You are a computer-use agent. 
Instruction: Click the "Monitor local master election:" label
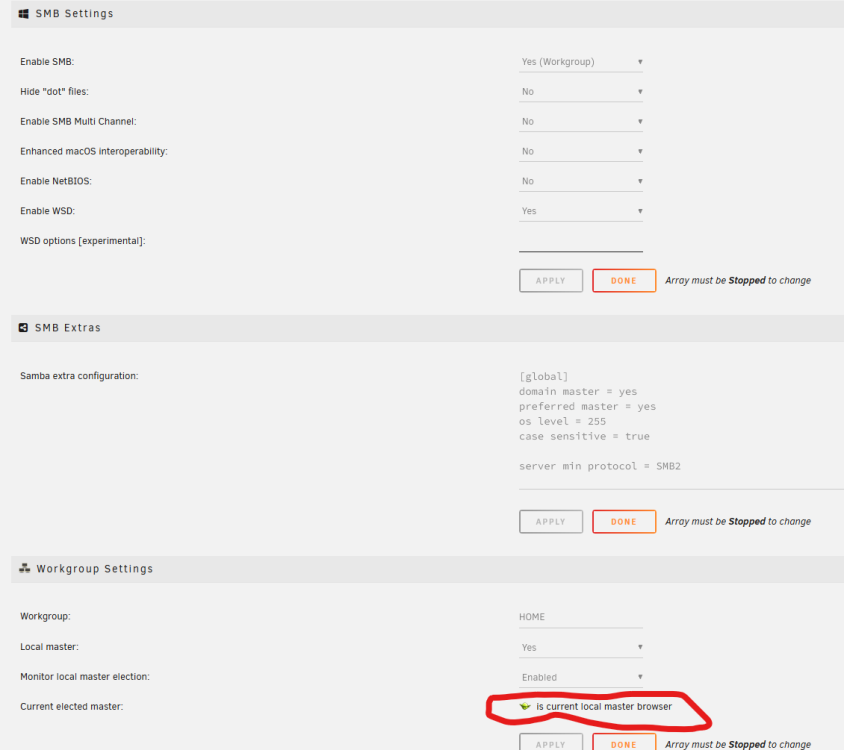point(85,677)
